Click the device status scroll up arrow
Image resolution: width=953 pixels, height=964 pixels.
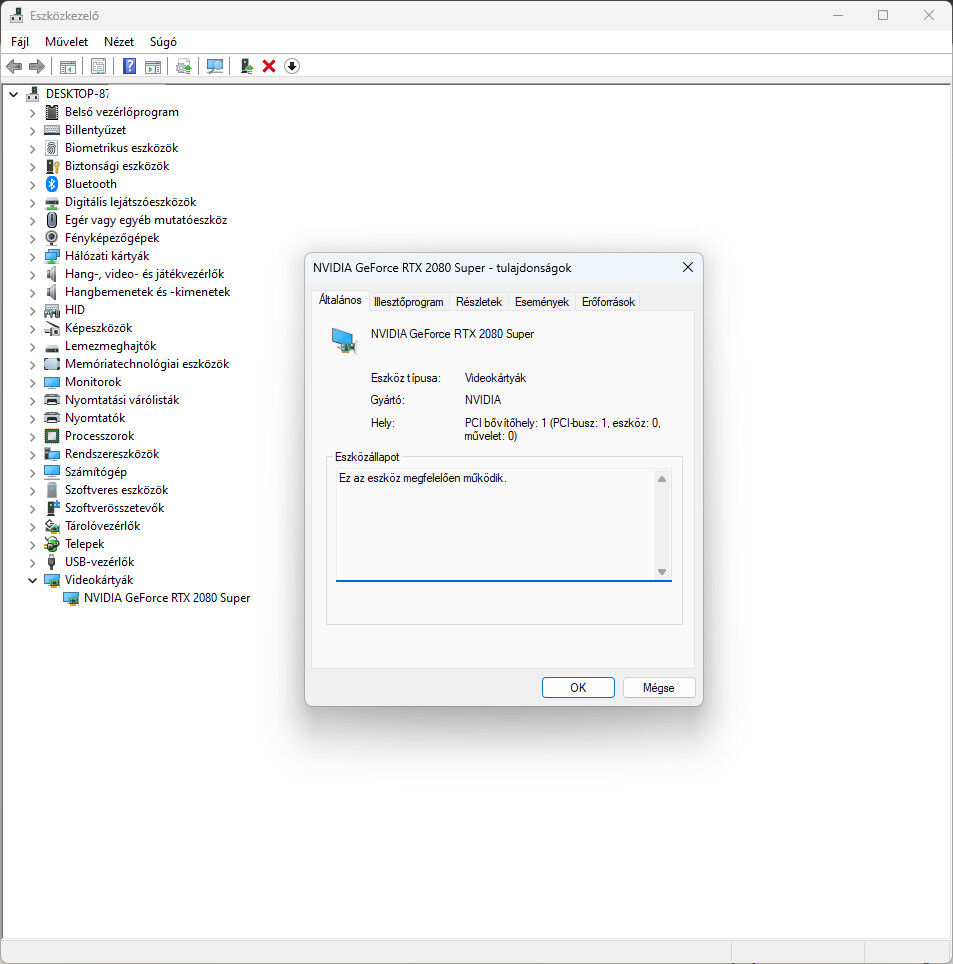coord(662,479)
